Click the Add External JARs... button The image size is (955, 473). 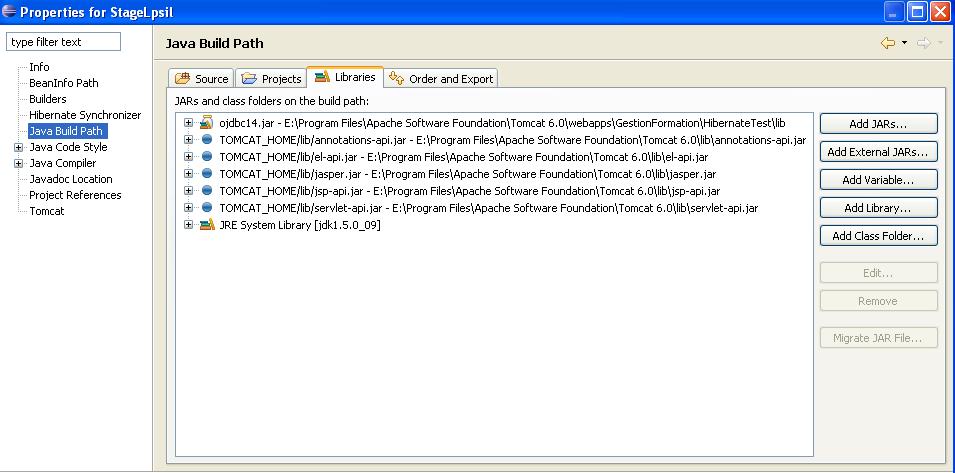[878, 152]
